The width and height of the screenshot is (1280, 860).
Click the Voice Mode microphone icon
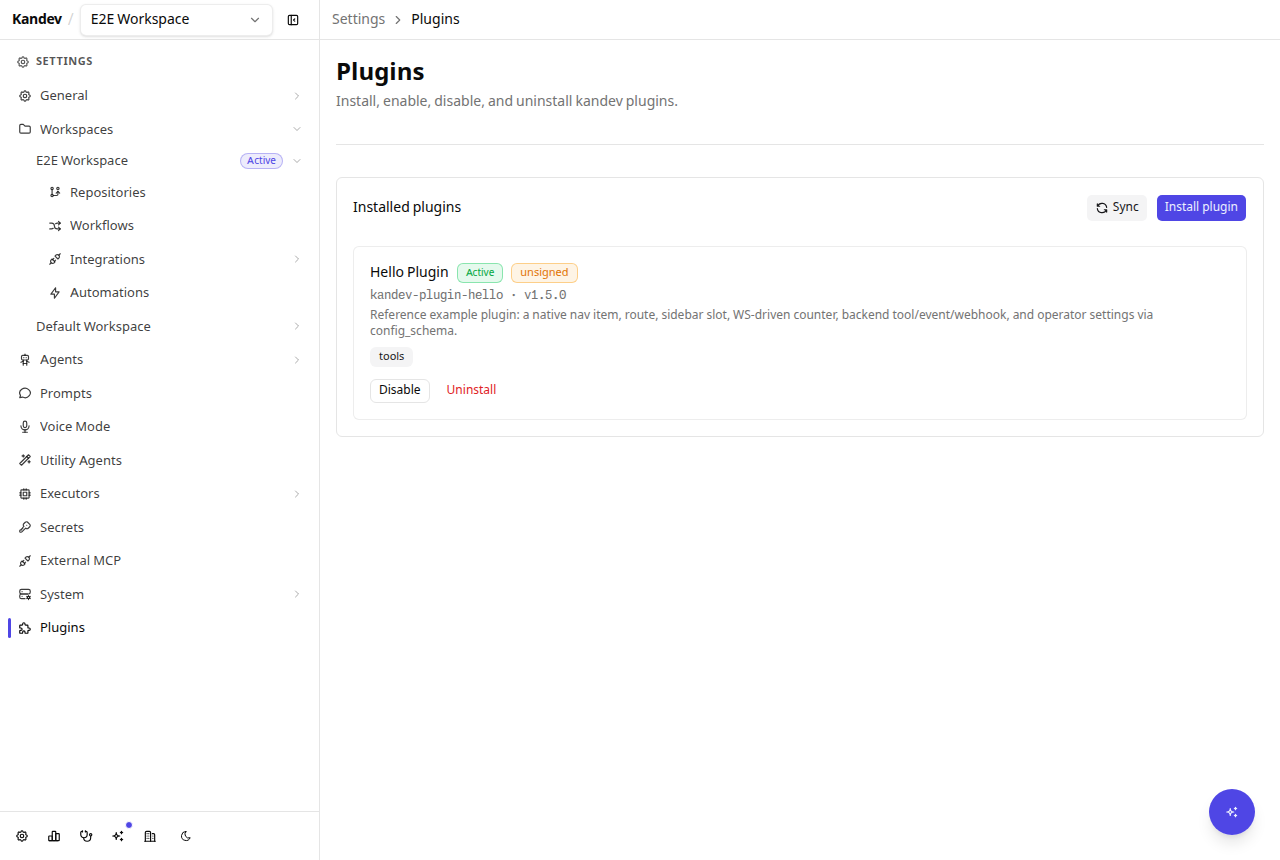[25, 427]
